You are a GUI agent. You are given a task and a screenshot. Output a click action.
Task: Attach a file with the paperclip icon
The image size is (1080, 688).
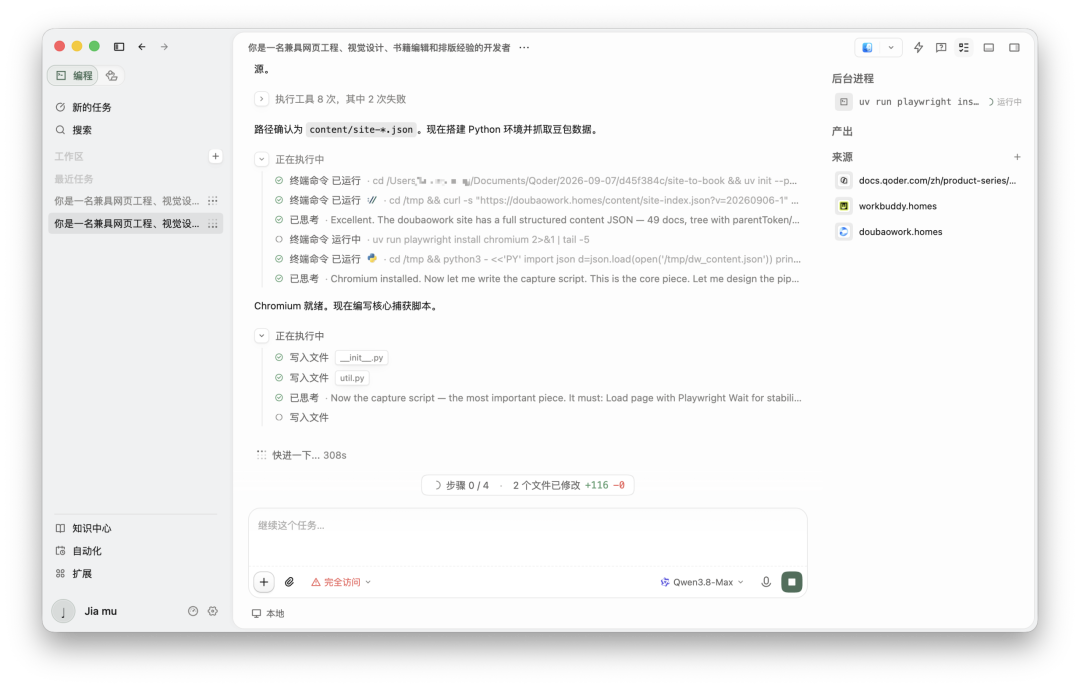[x=289, y=582]
